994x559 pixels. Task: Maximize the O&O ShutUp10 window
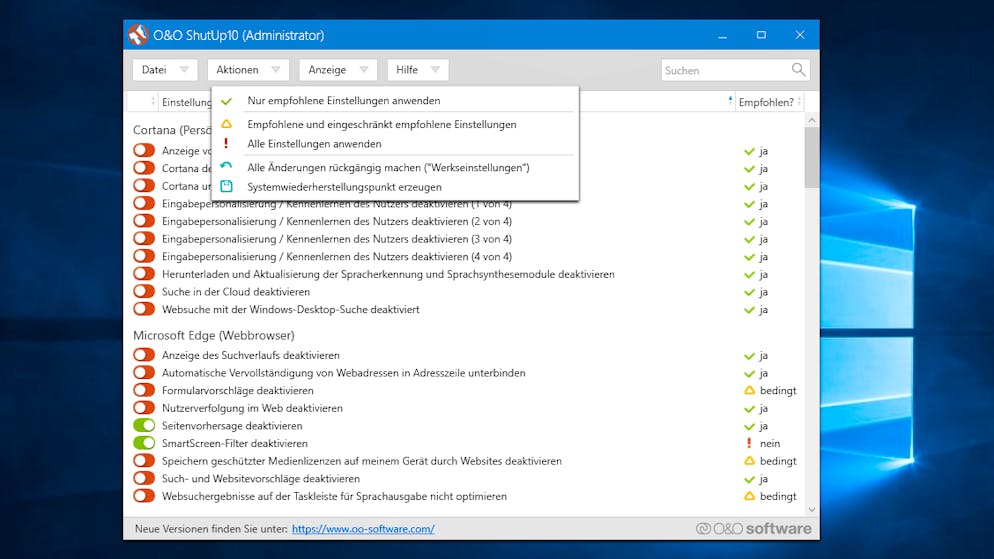click(761, 35)
